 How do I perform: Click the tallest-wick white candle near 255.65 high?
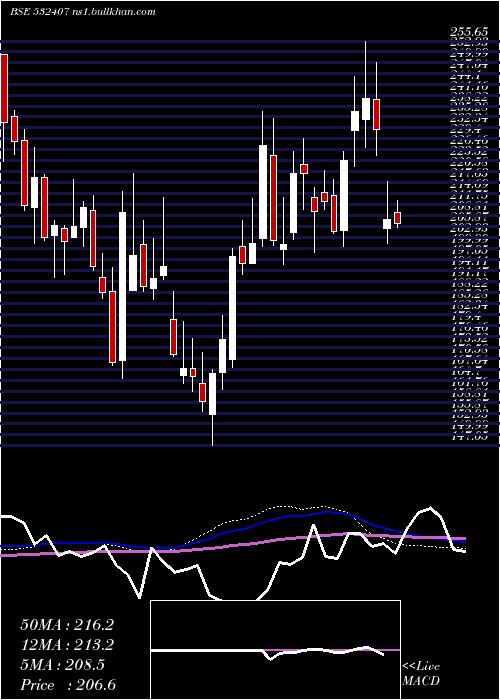click(366, 109)
